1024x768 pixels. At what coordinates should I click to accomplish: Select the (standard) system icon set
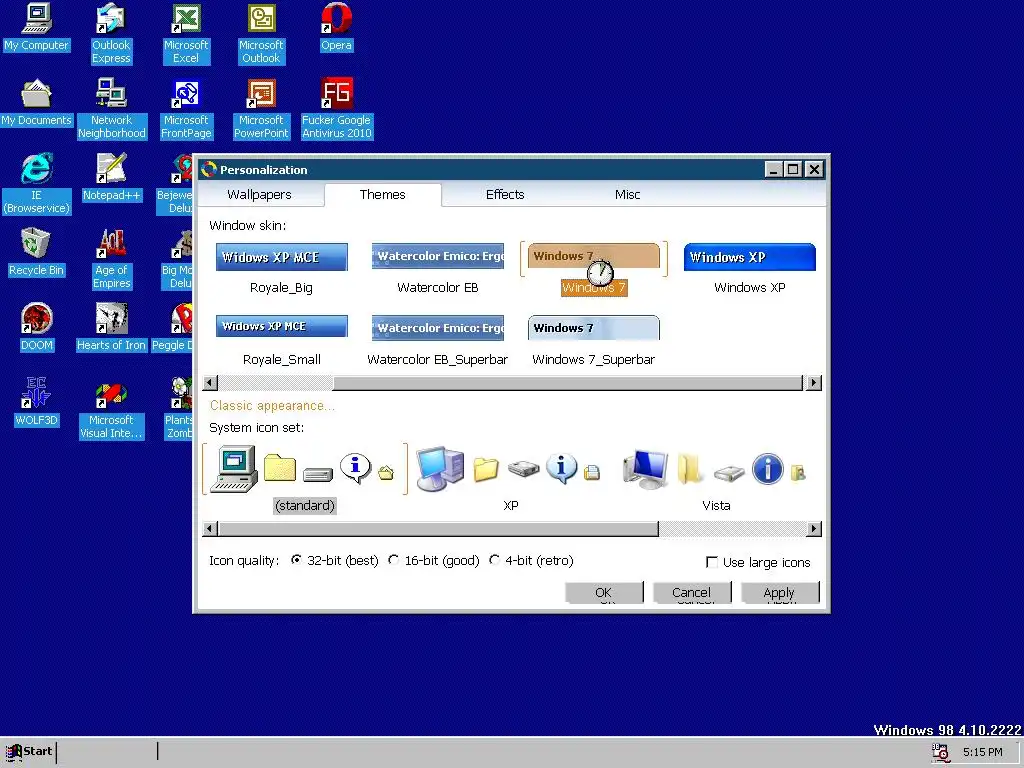click(x=305, y=479)
